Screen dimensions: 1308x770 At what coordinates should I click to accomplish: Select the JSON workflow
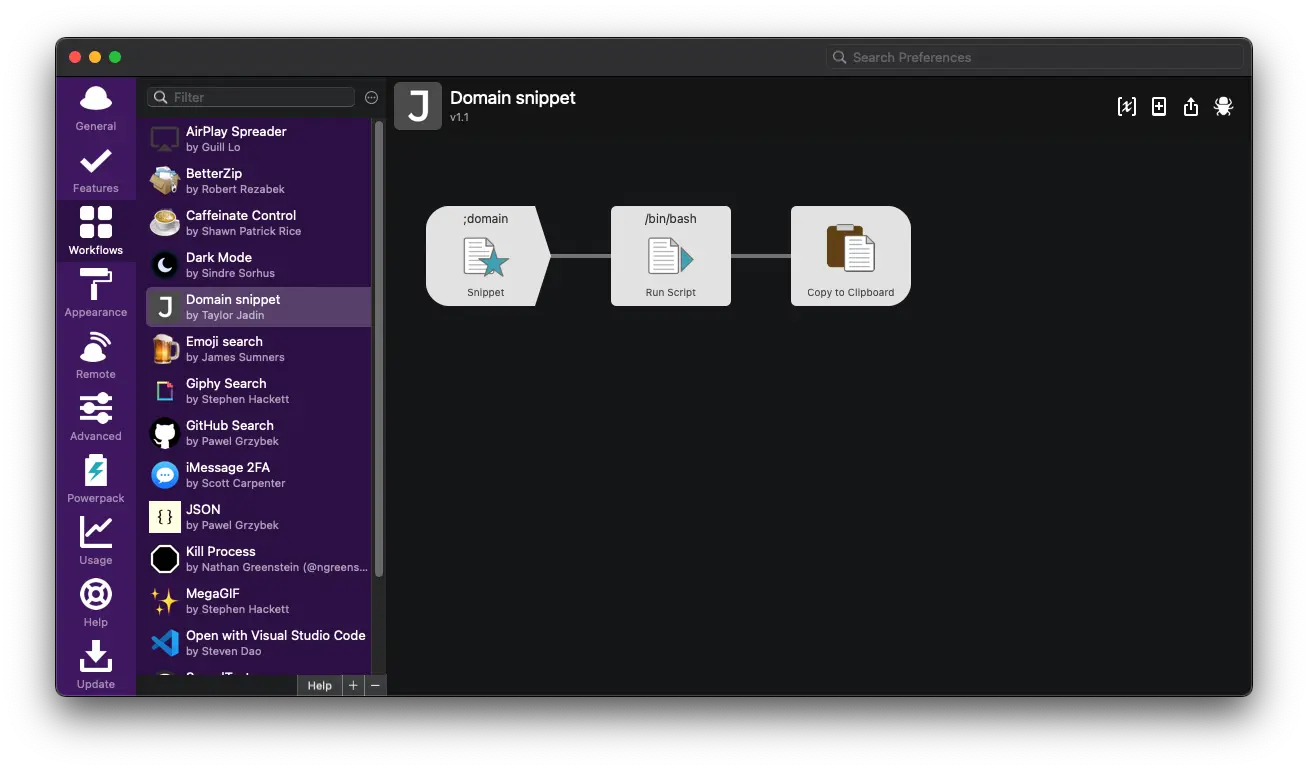[x=258, y=517]
